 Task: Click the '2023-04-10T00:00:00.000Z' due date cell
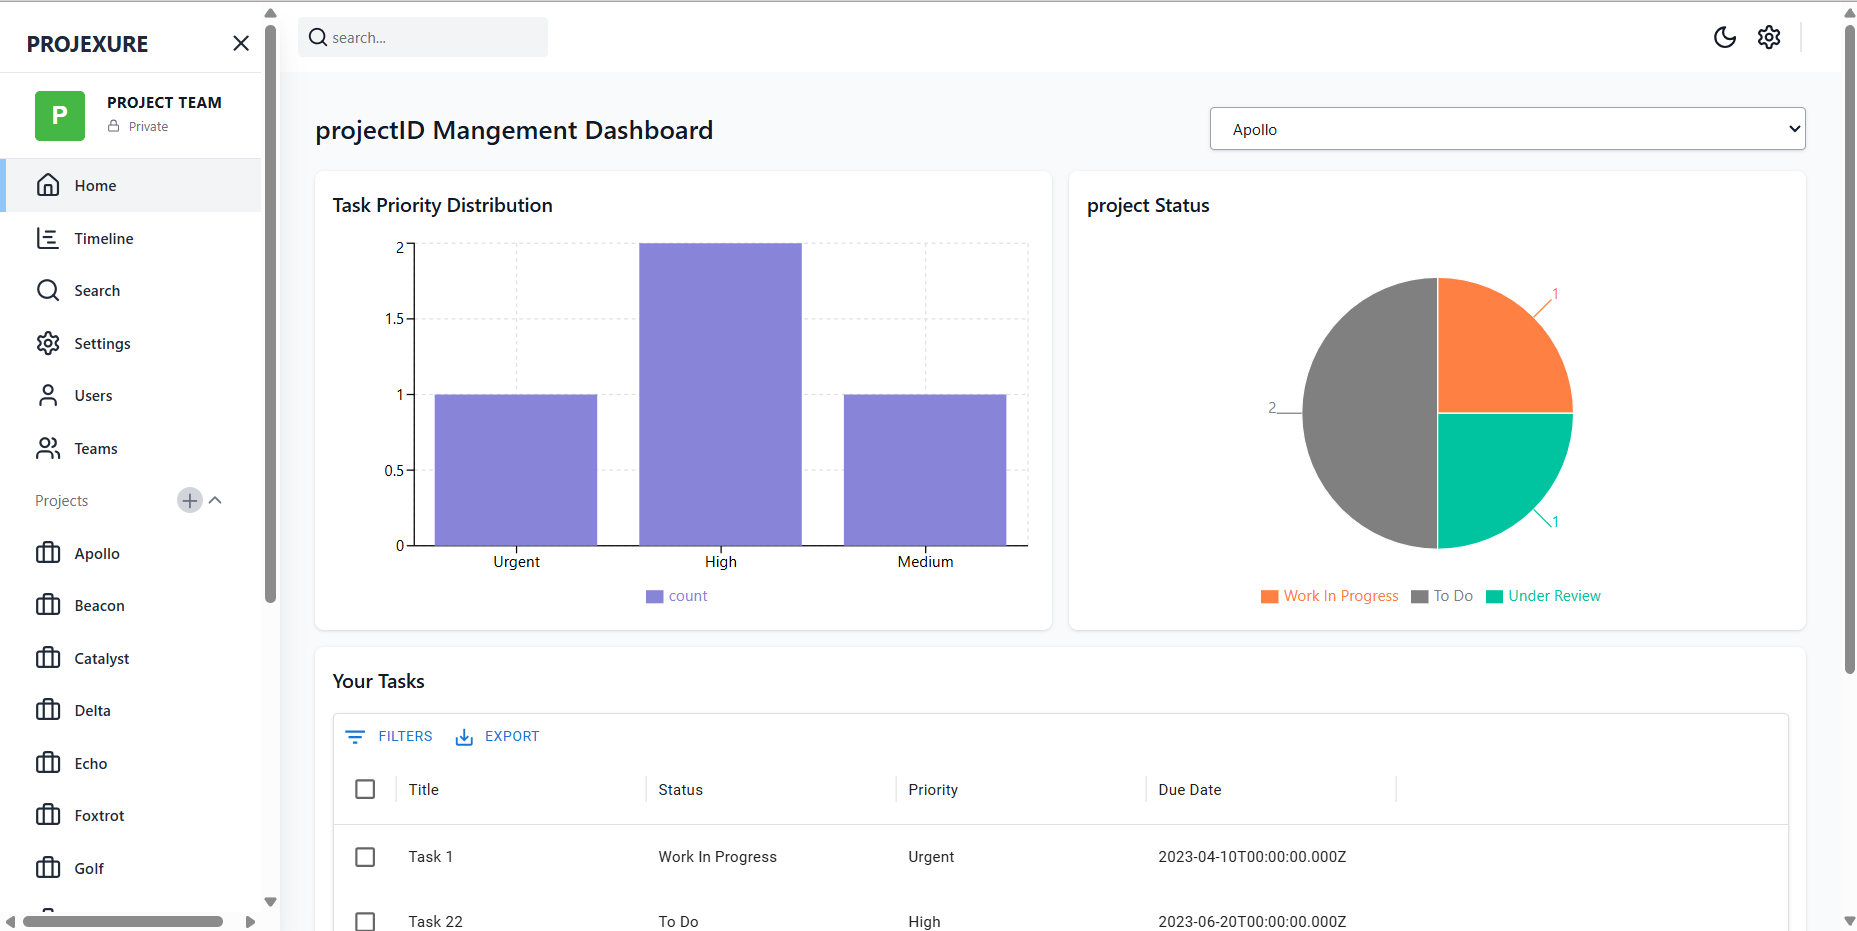(1252, 857)
